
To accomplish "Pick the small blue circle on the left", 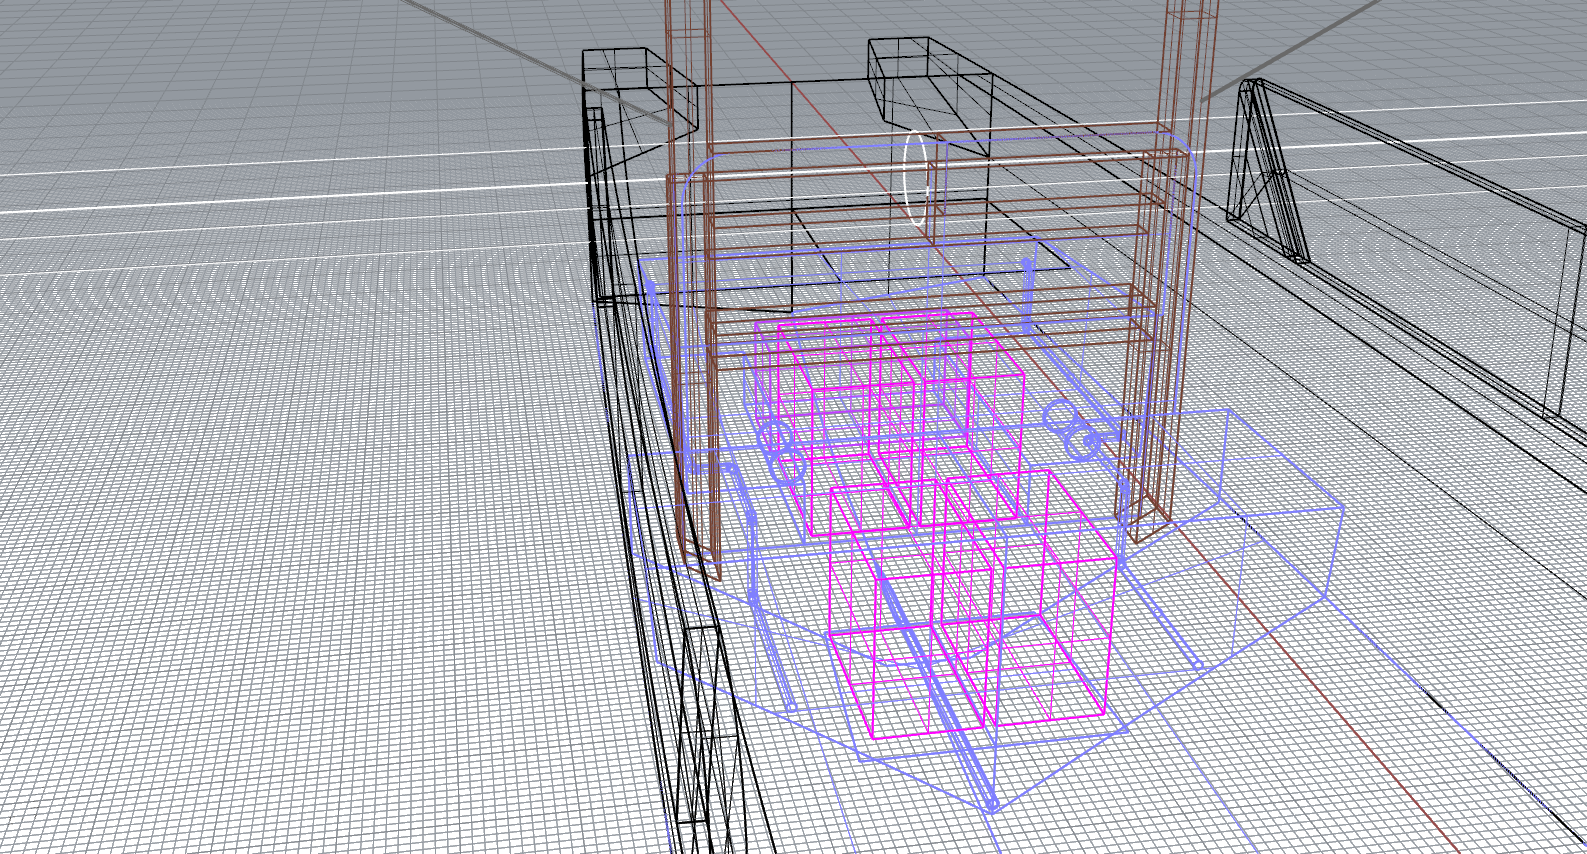I will click(x=774, y=437).
